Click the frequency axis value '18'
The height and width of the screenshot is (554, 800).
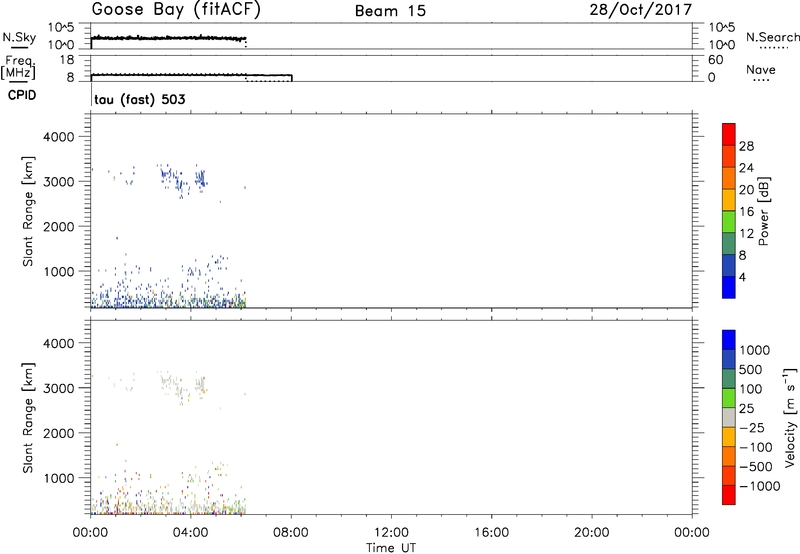tap(66, 60)
